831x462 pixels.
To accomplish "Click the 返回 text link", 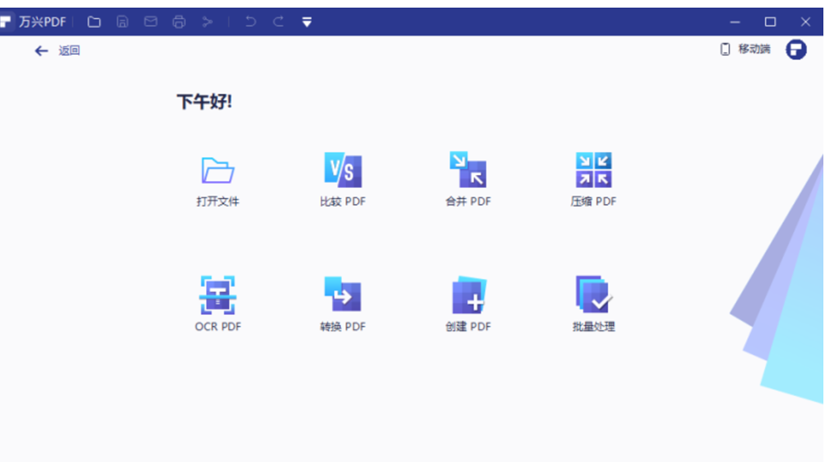I will pyautogui.click(x=69, y=50).
